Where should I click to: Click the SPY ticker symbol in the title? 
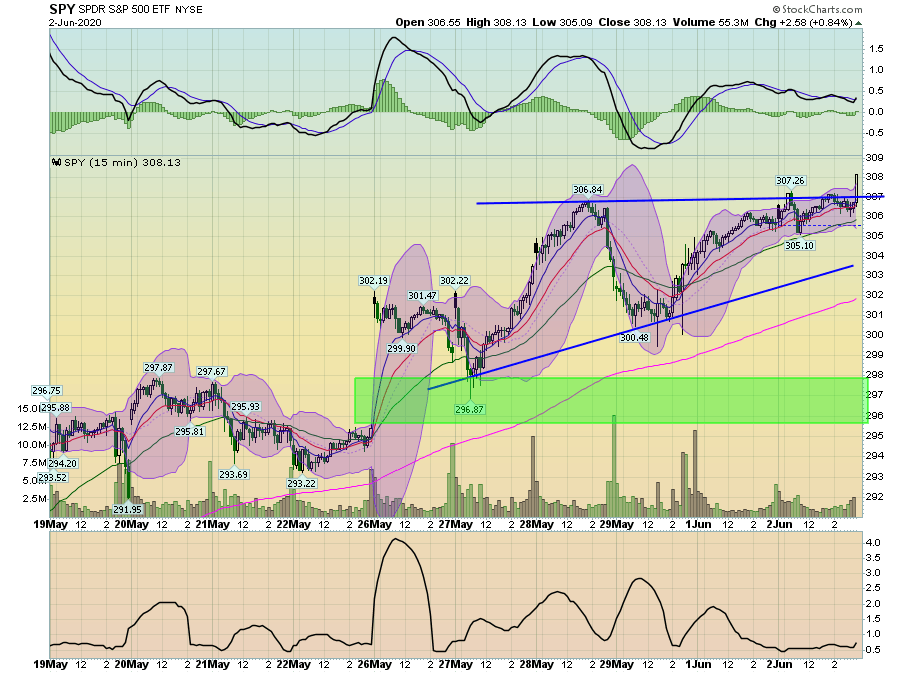click(x=61, y=9)
